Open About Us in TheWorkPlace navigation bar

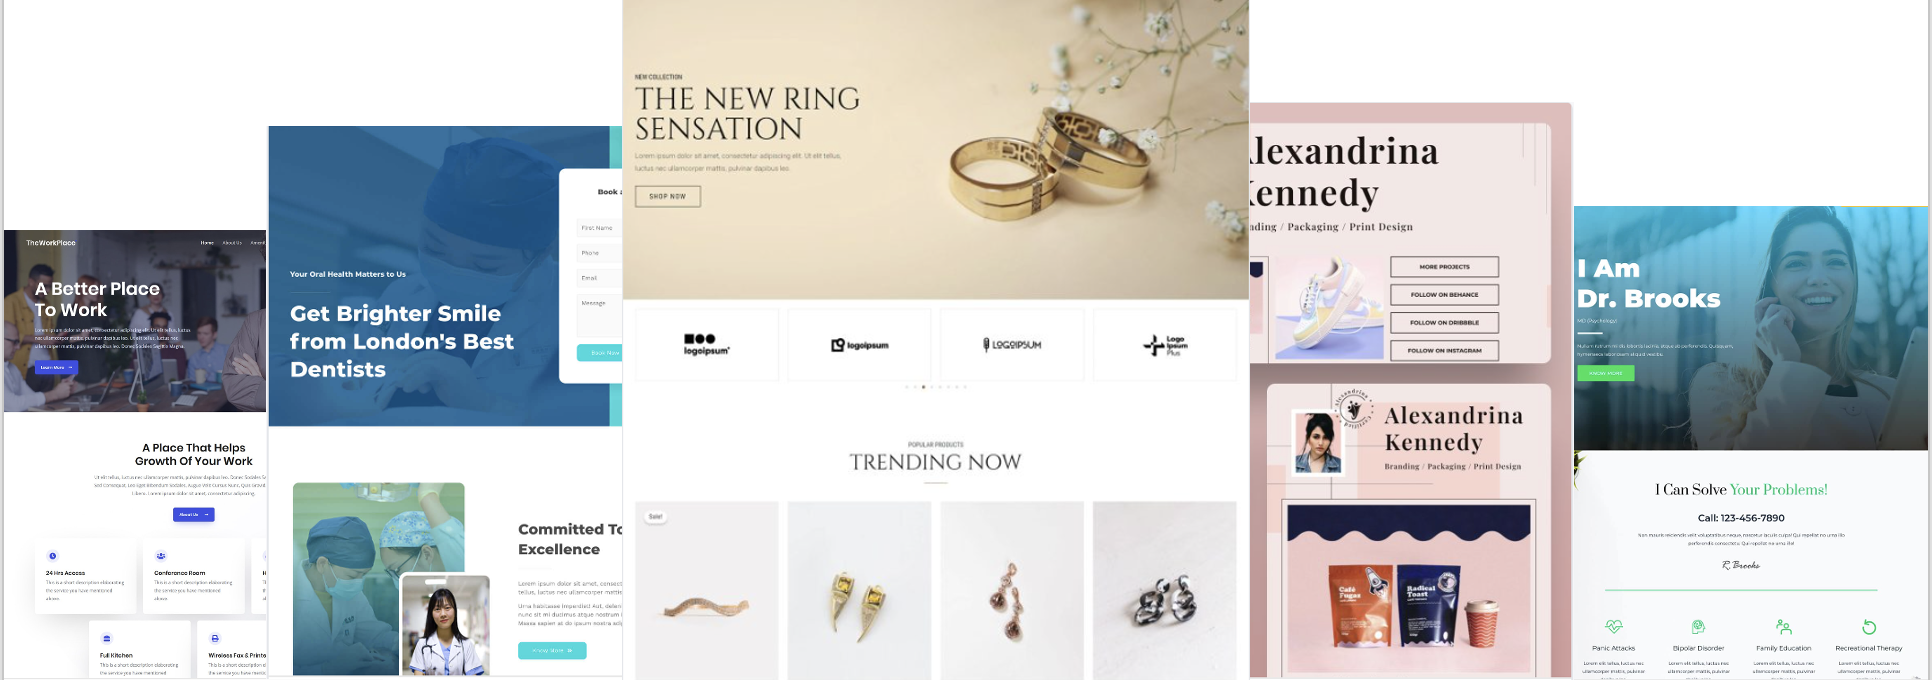click(x=232, y=243)
